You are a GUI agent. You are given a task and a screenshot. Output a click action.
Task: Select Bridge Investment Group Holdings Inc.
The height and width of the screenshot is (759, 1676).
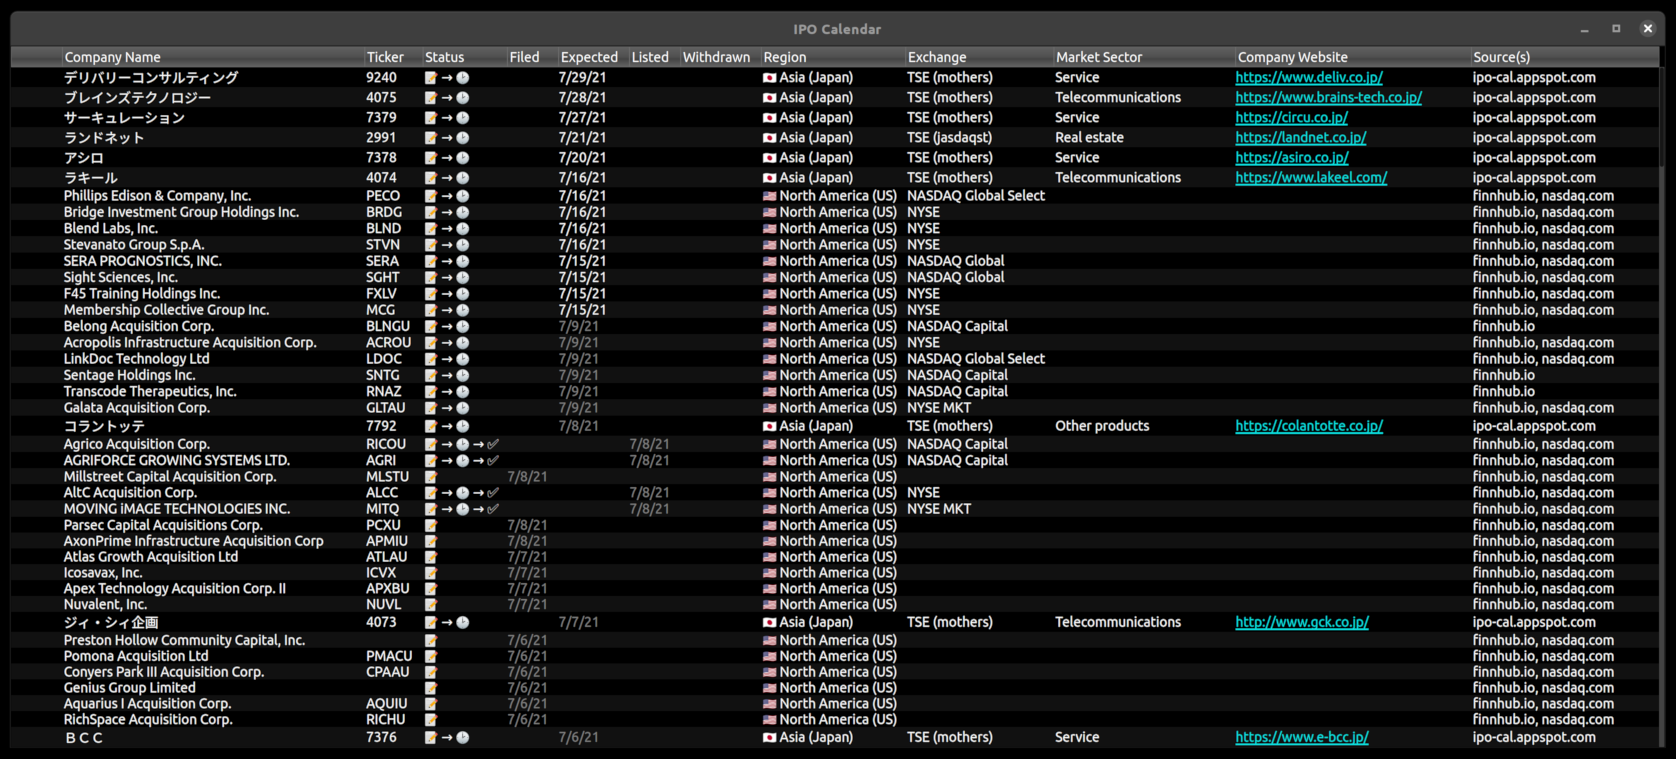tap(835, 212)
